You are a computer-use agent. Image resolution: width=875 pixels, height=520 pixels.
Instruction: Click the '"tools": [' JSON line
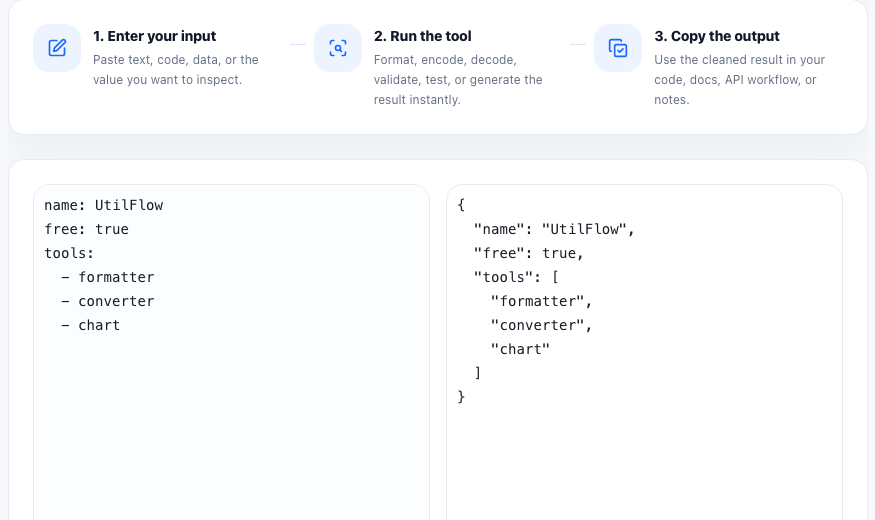click(516, 277)
